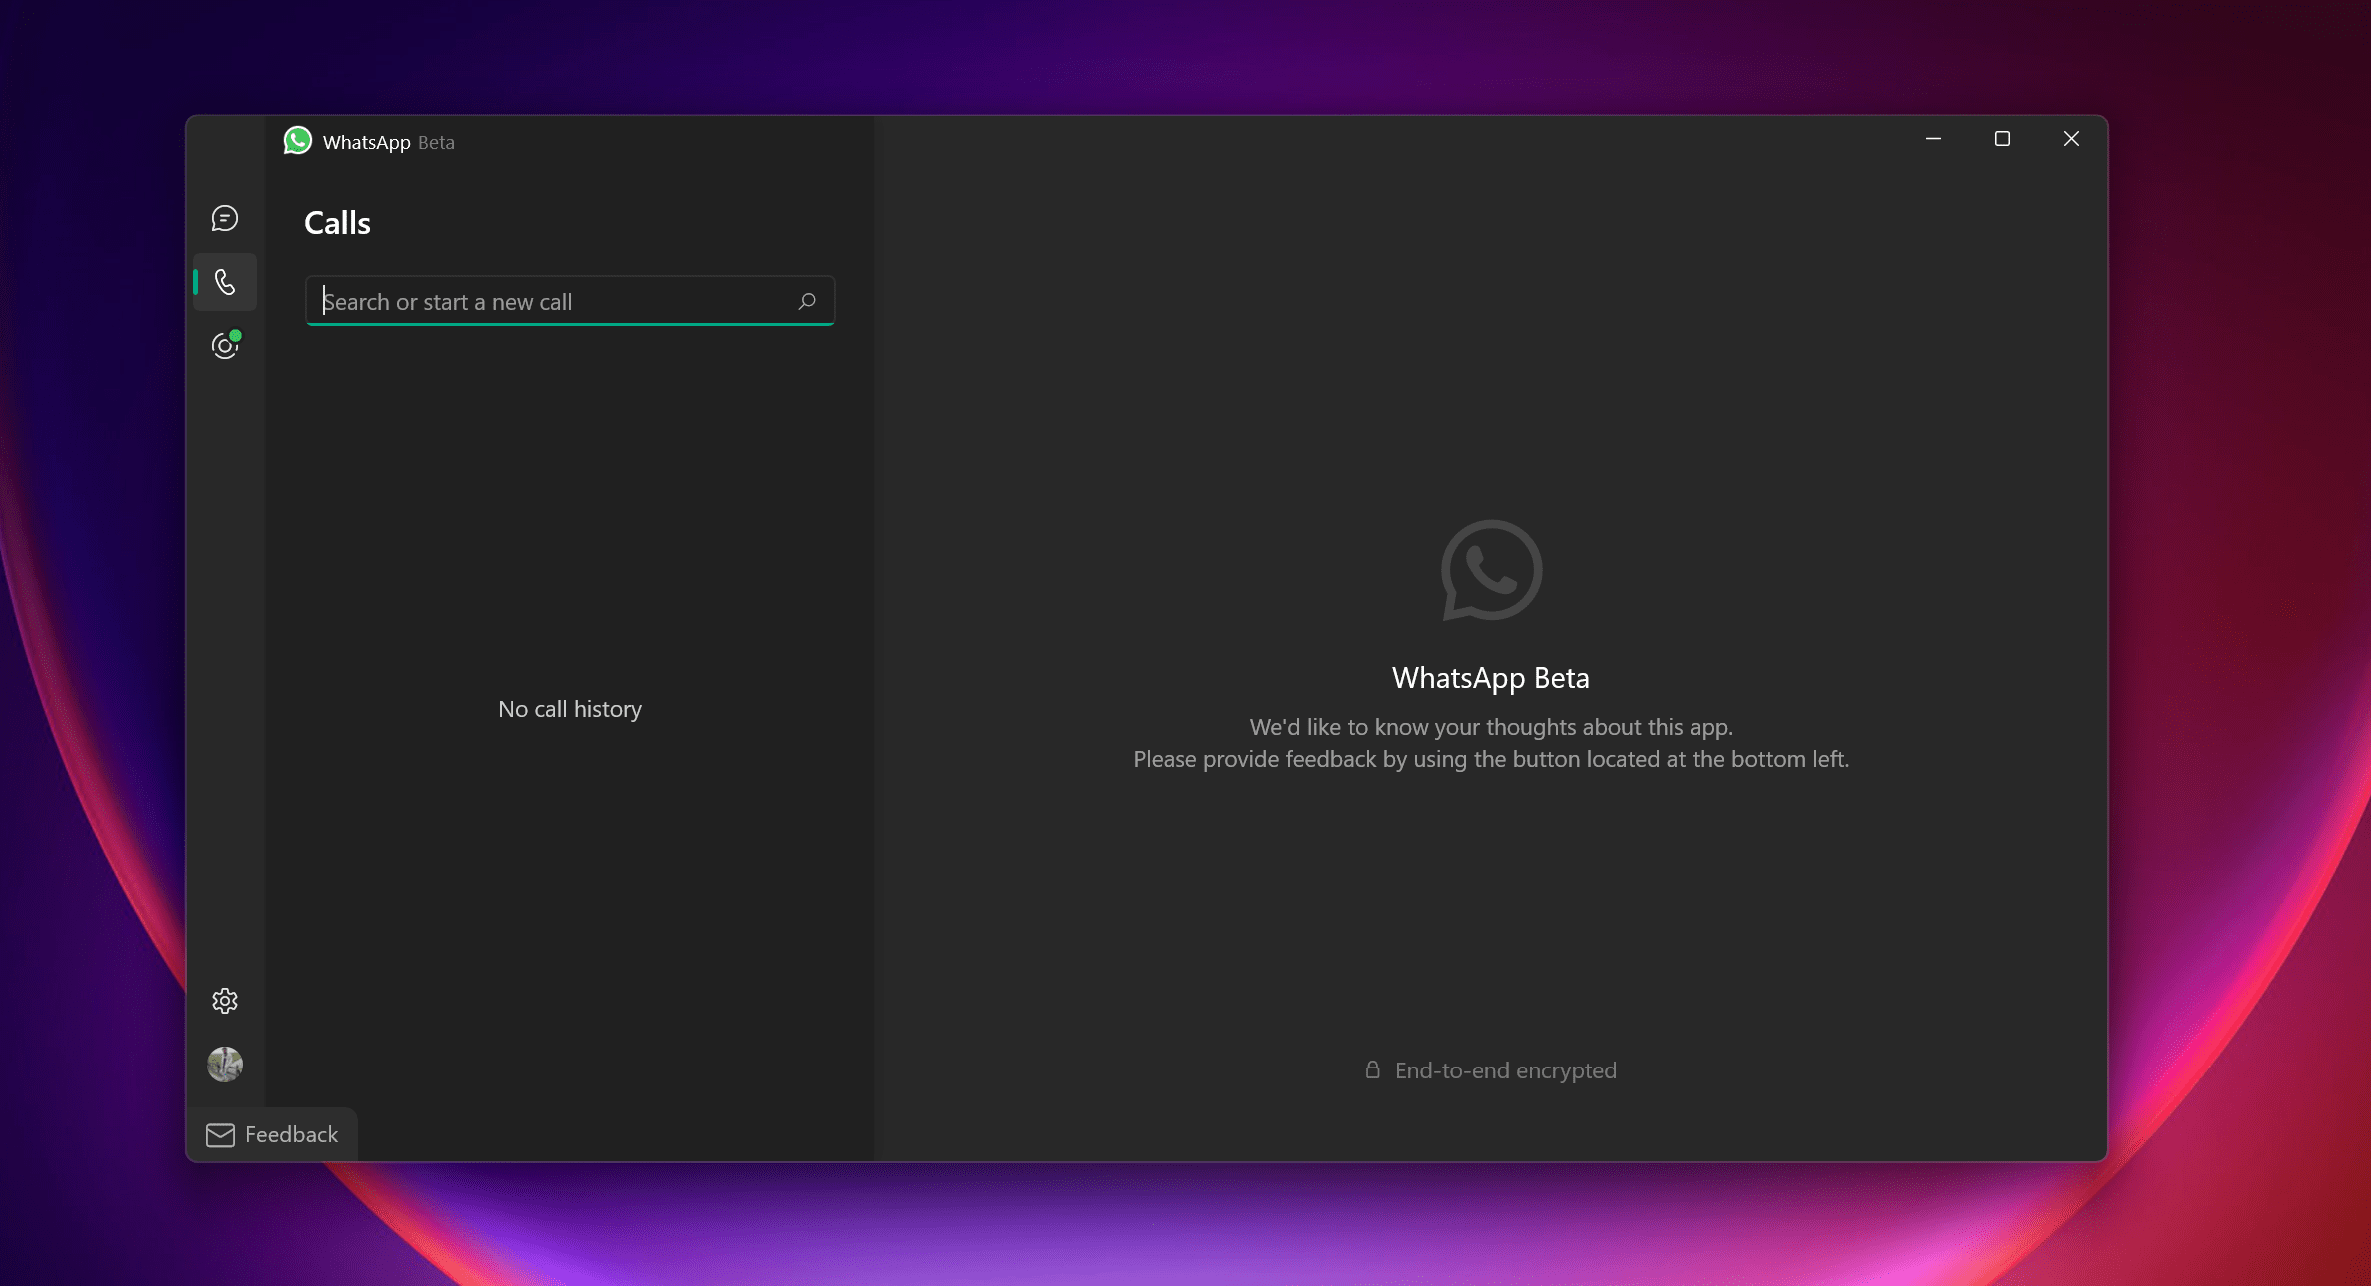Open the Chats section icon
2371x1286 pixels.
point(225,219)
